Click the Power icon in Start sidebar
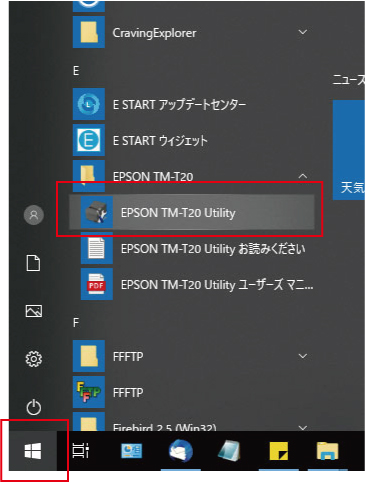The image size is (365, 483). [34, 407]
